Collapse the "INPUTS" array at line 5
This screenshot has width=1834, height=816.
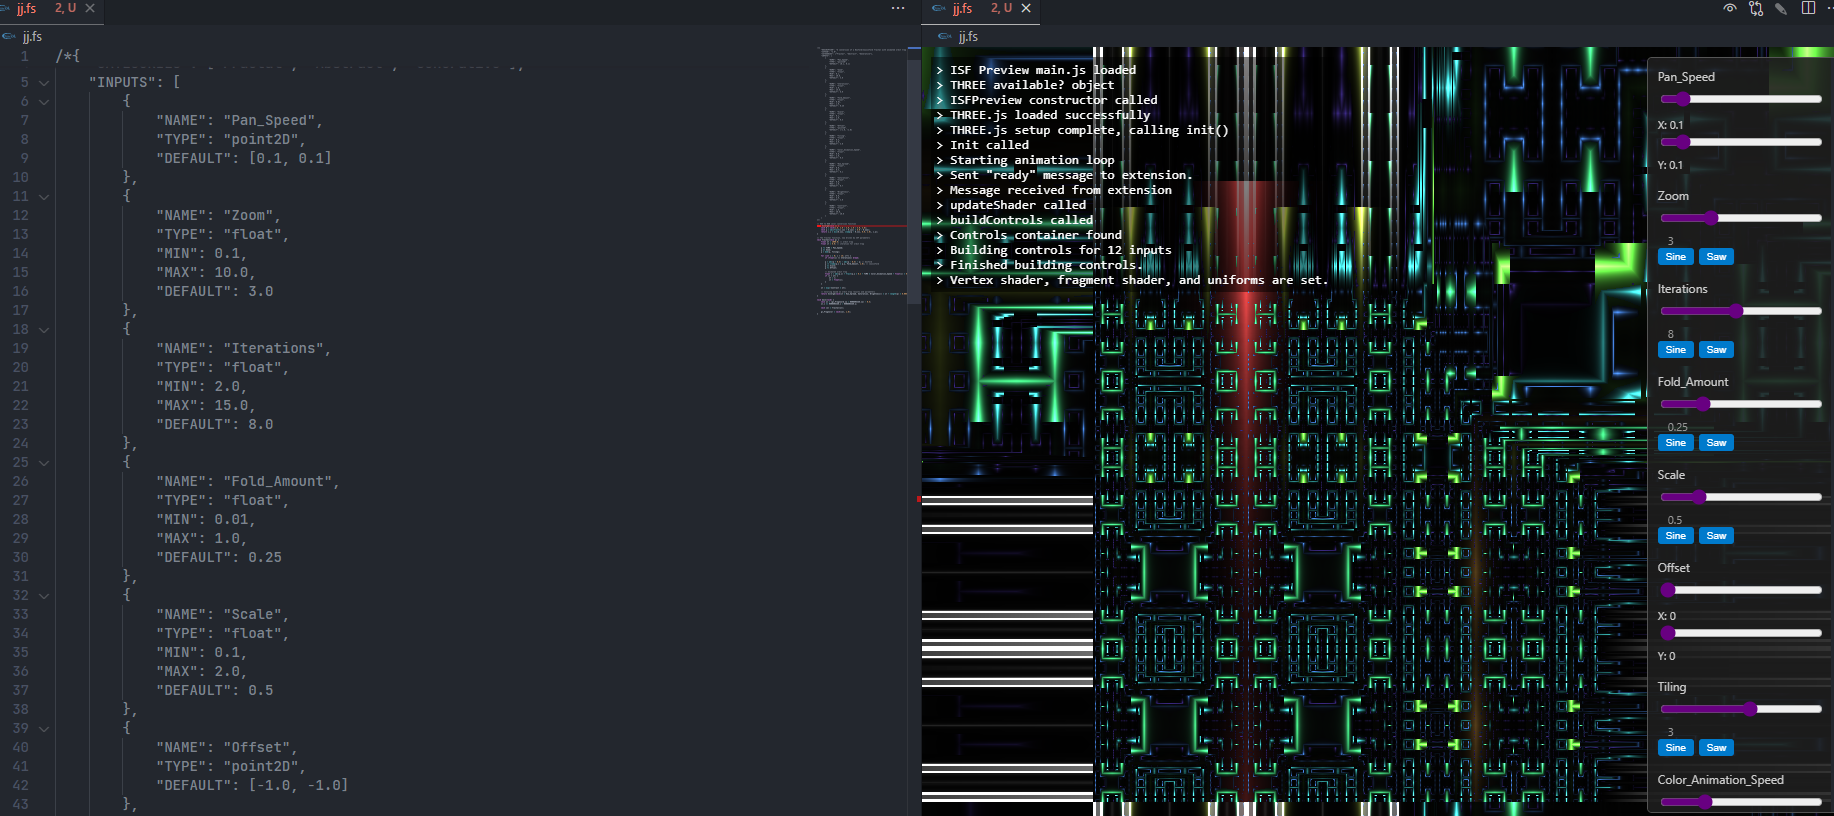click(44, 83)
